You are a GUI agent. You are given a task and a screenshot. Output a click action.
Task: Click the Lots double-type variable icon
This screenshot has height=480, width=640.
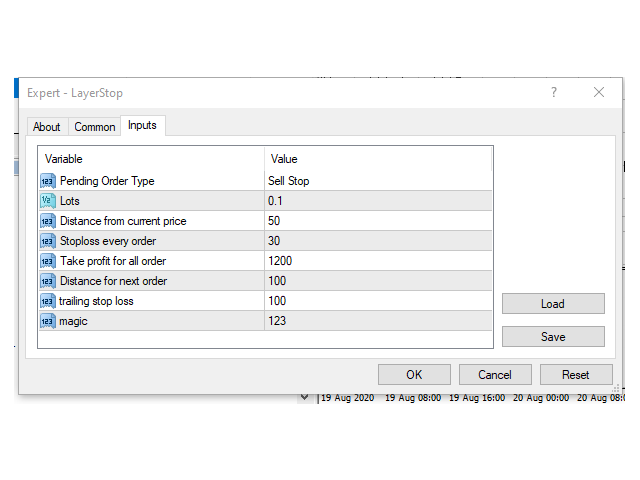47,201
